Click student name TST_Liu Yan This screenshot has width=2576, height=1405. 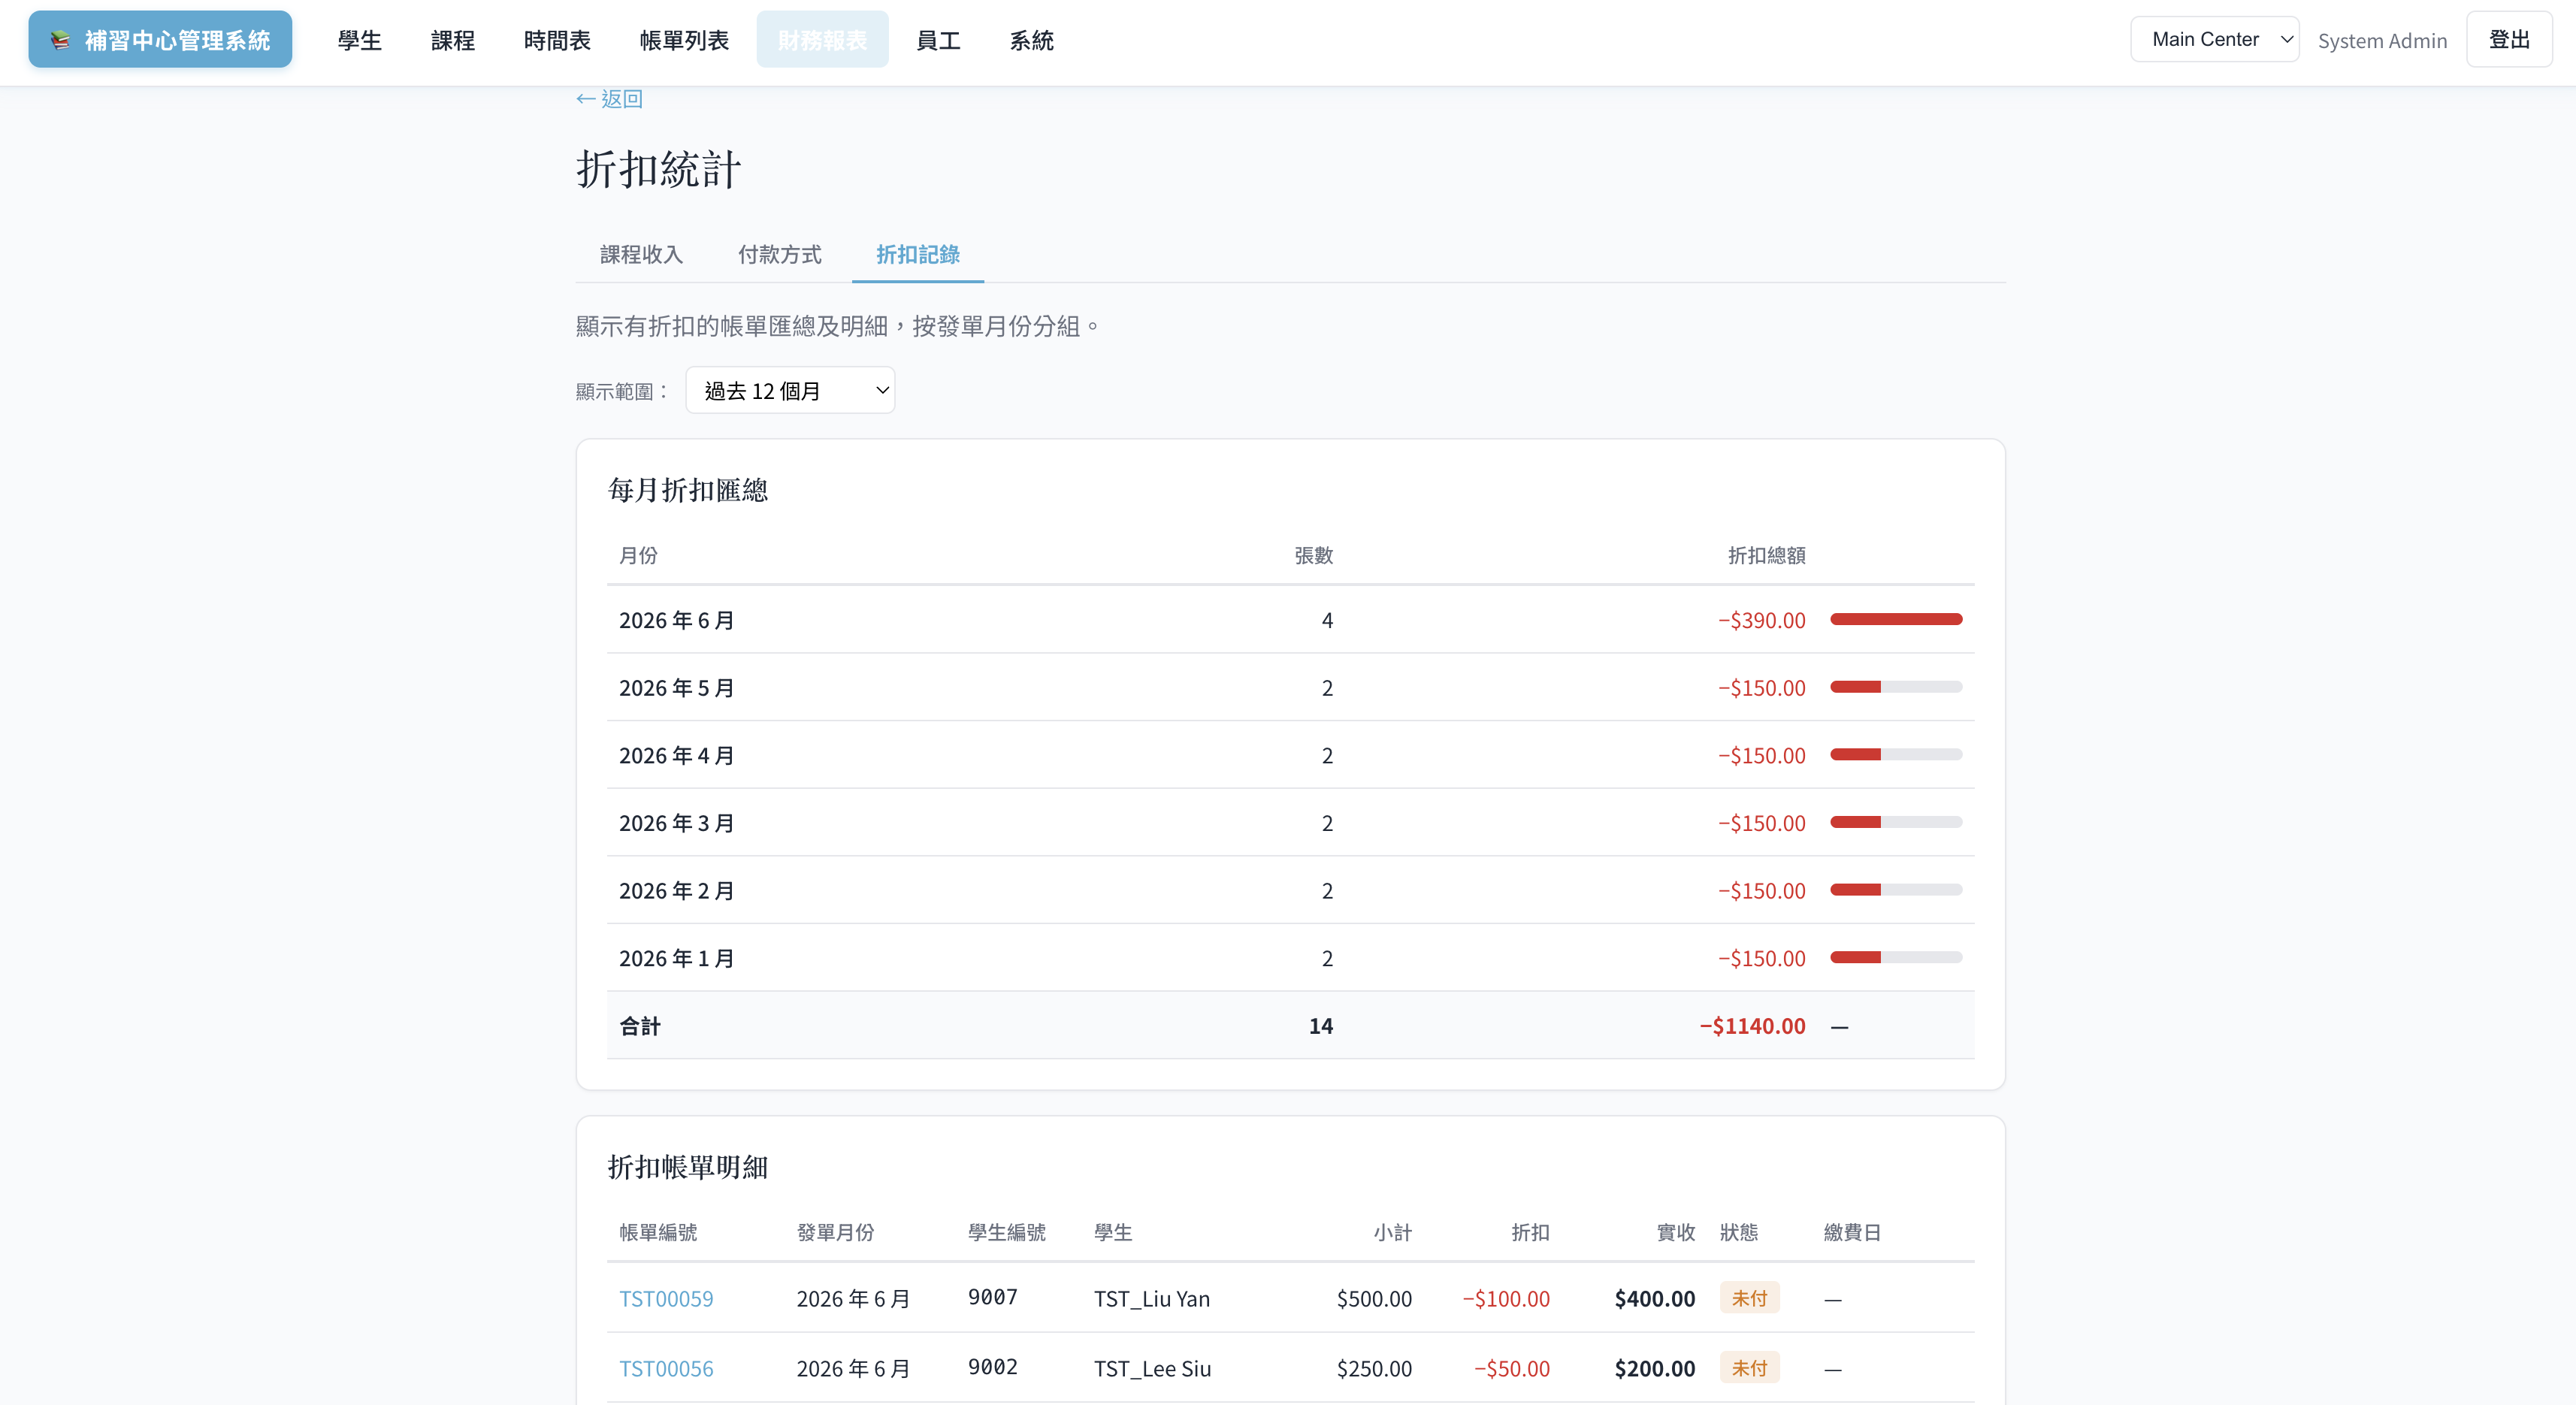coord(1151,1299)
